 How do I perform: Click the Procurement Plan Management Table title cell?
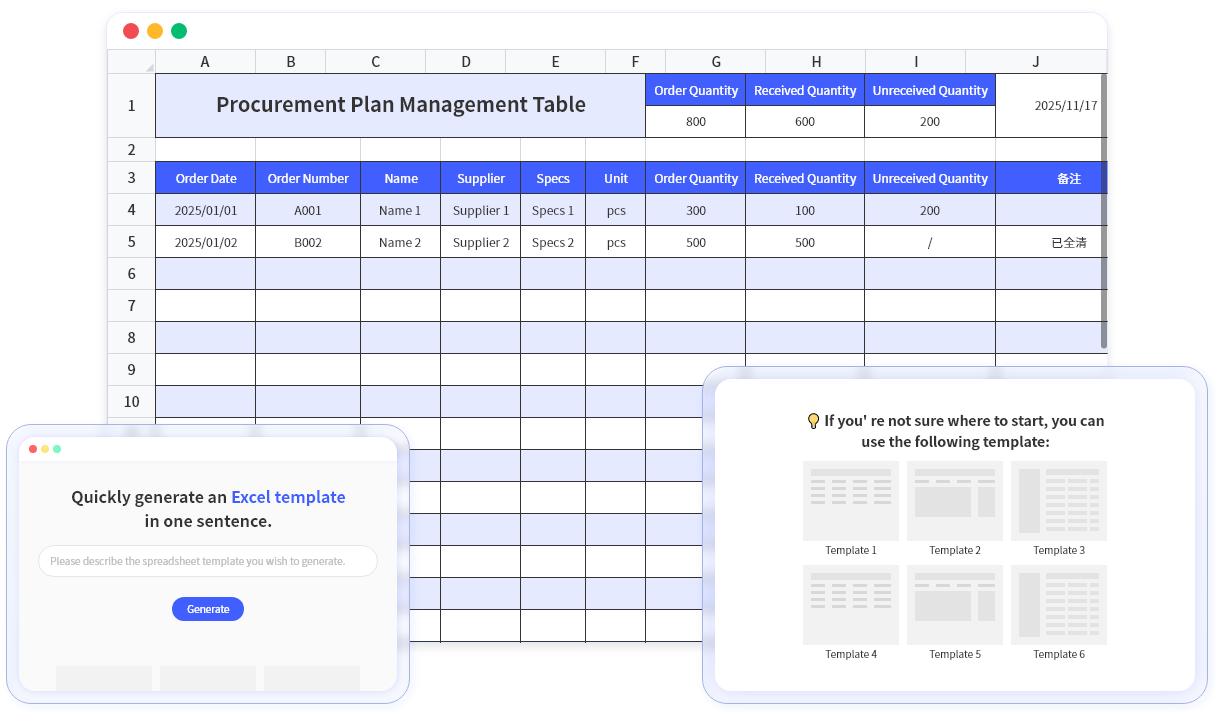400,105
